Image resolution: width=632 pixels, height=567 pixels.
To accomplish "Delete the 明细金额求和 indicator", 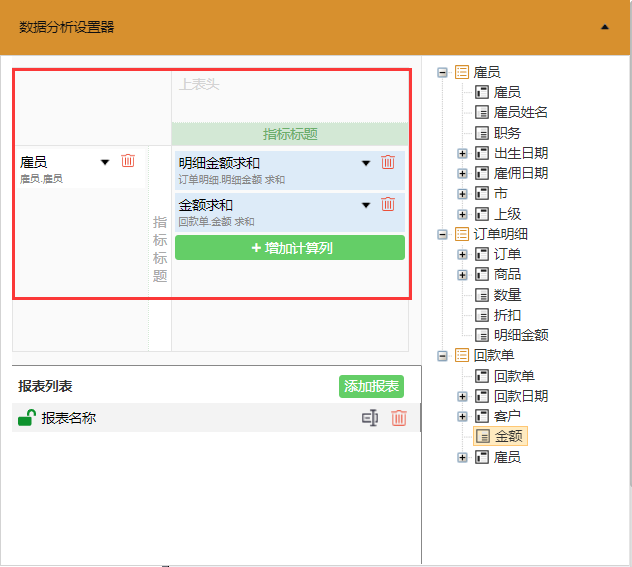I will 388,162.
